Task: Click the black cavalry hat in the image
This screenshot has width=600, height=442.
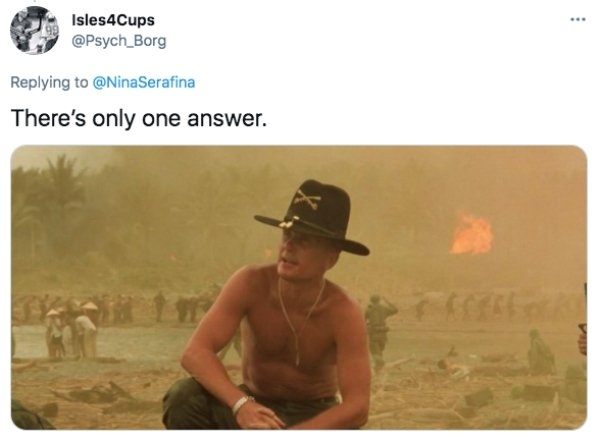Action: pyautogui.click(x=314, y=217)
